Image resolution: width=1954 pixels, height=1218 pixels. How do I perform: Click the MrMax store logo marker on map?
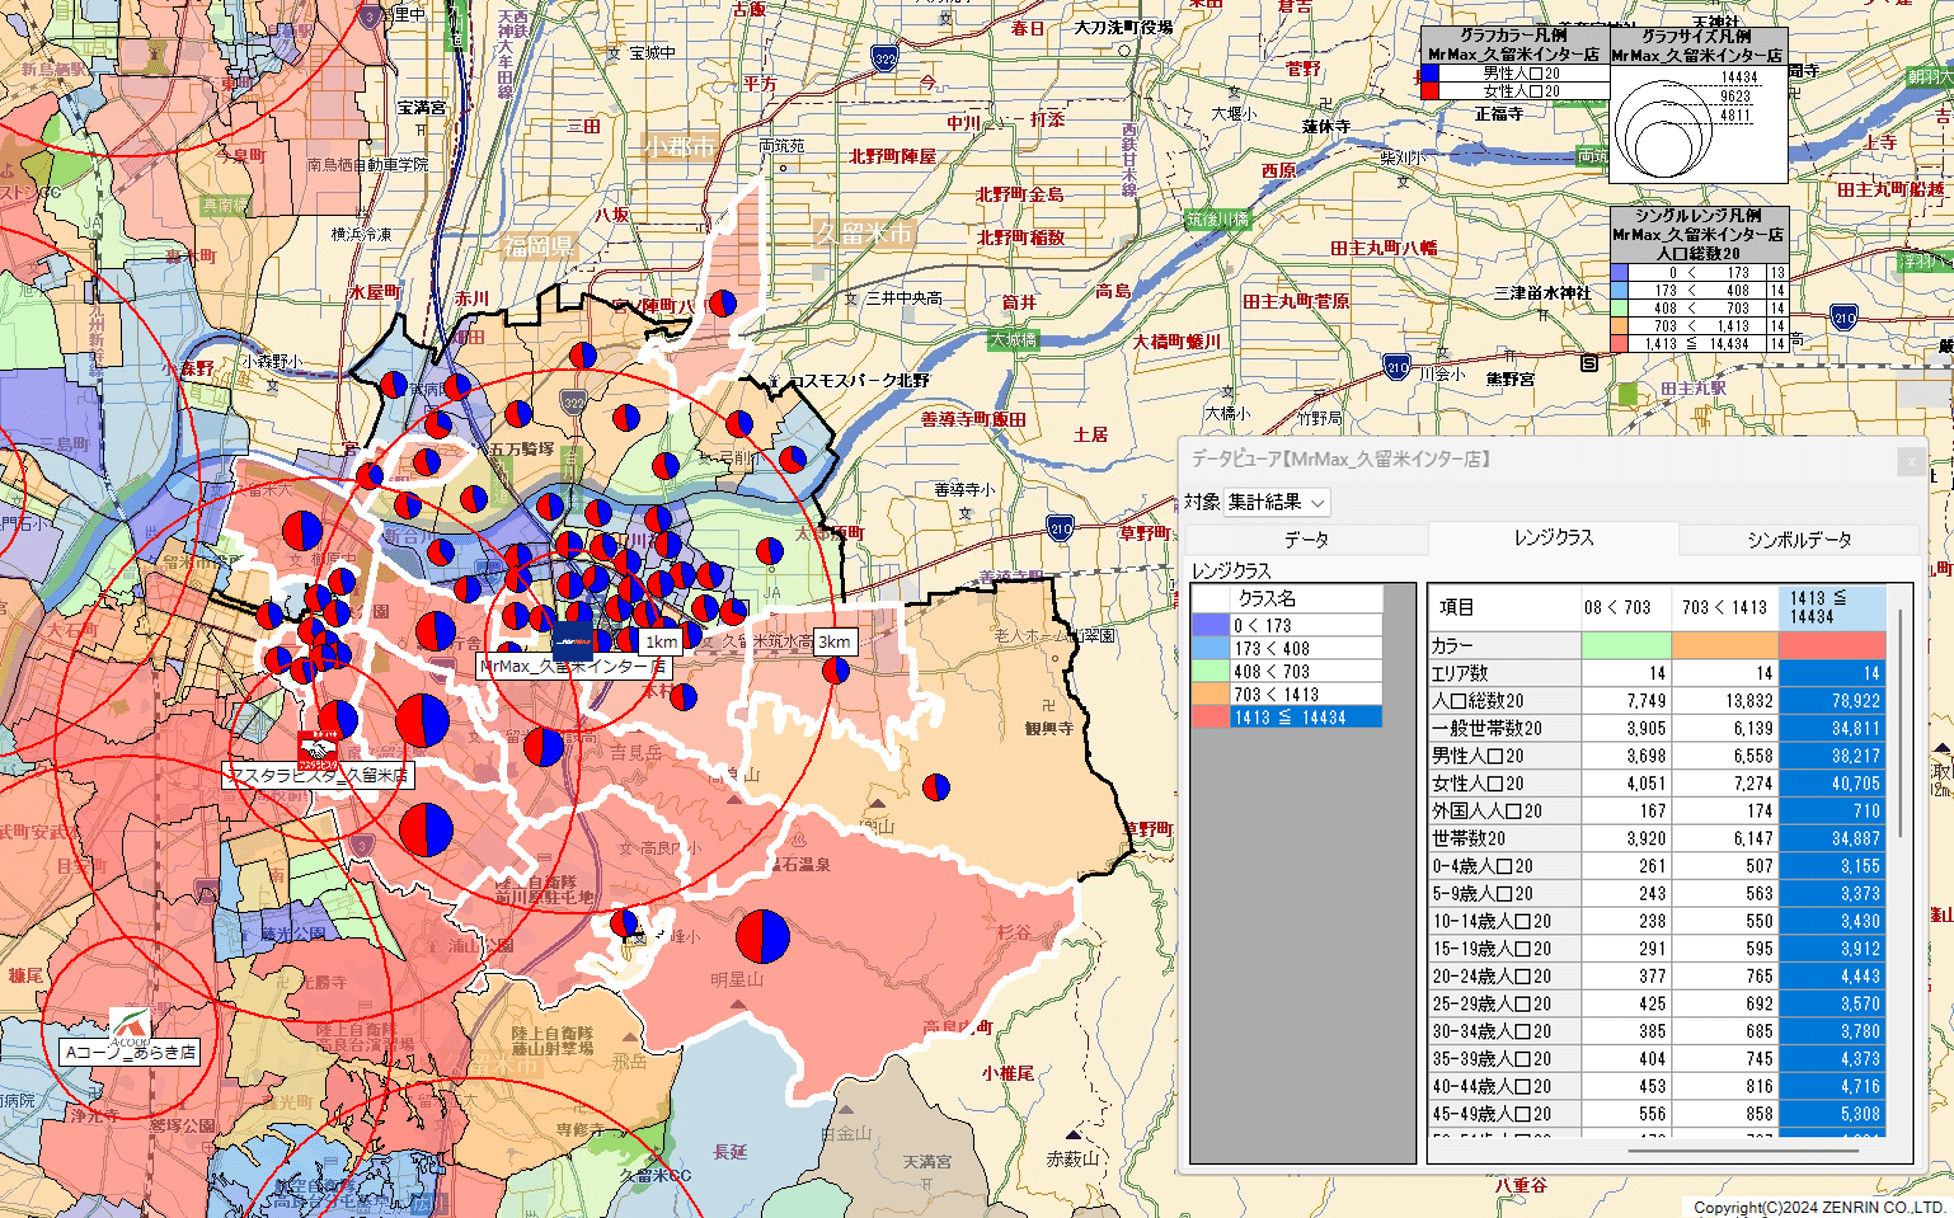coord(573,640)
